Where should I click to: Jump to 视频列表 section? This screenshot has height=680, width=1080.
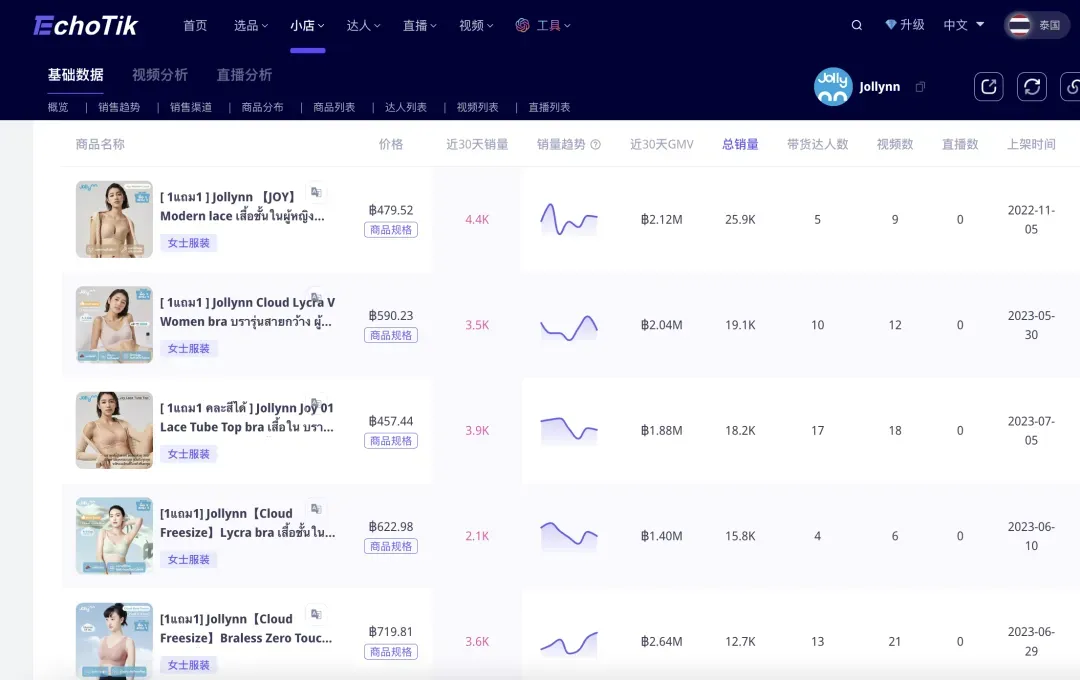pyautogui.click(x=477, y=107)
